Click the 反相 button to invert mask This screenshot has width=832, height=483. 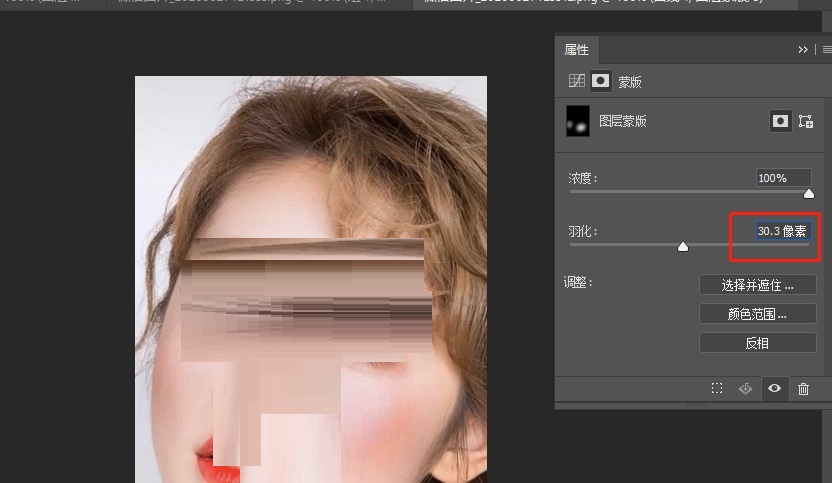757,343
